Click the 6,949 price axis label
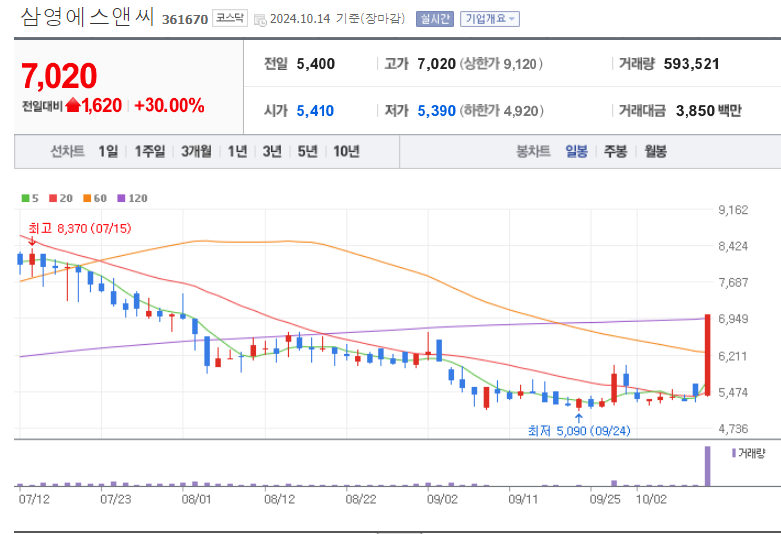The width and height of the screenshot is (781, 534). 733,319
